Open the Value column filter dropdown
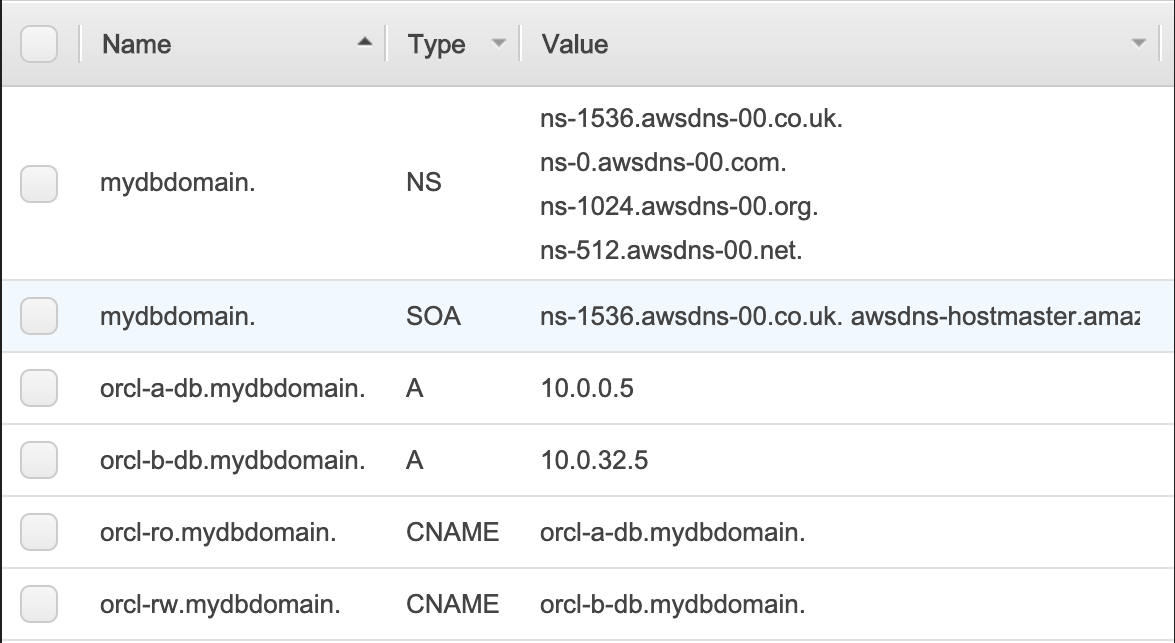1175x643 pixels. [x=1139, y=44]
